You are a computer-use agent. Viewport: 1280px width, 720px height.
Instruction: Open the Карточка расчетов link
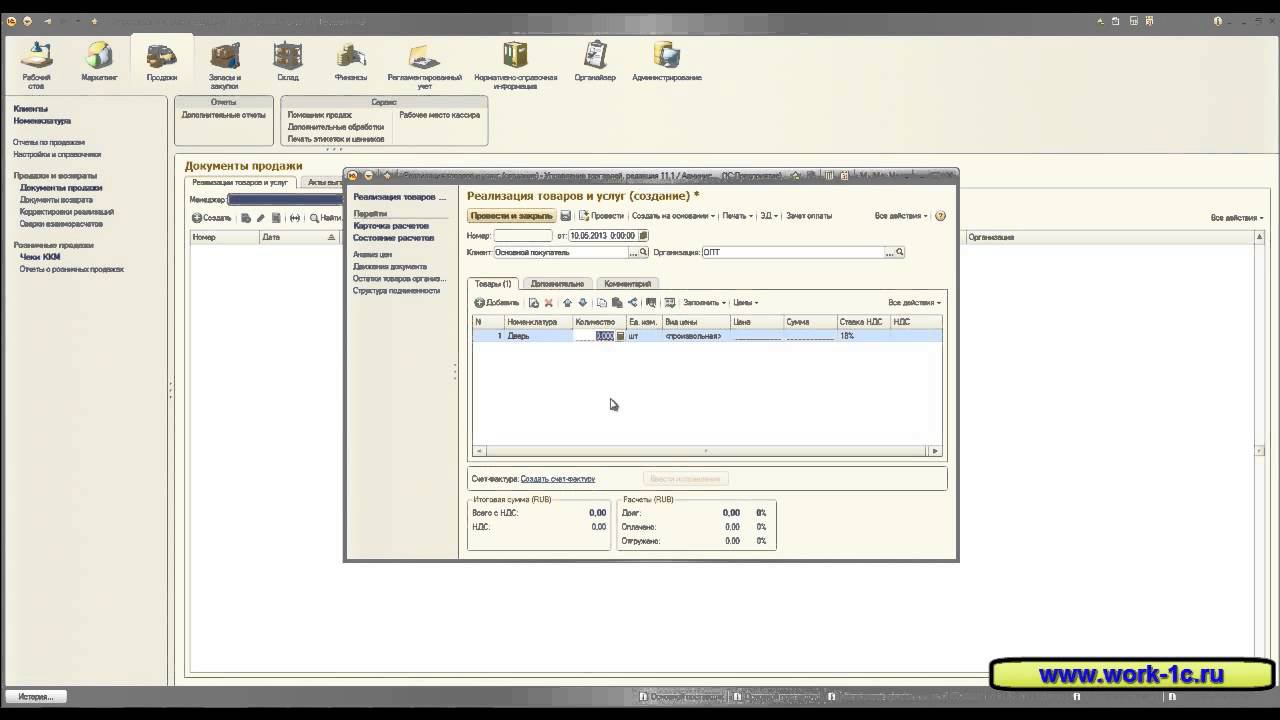tap(391, 226)
